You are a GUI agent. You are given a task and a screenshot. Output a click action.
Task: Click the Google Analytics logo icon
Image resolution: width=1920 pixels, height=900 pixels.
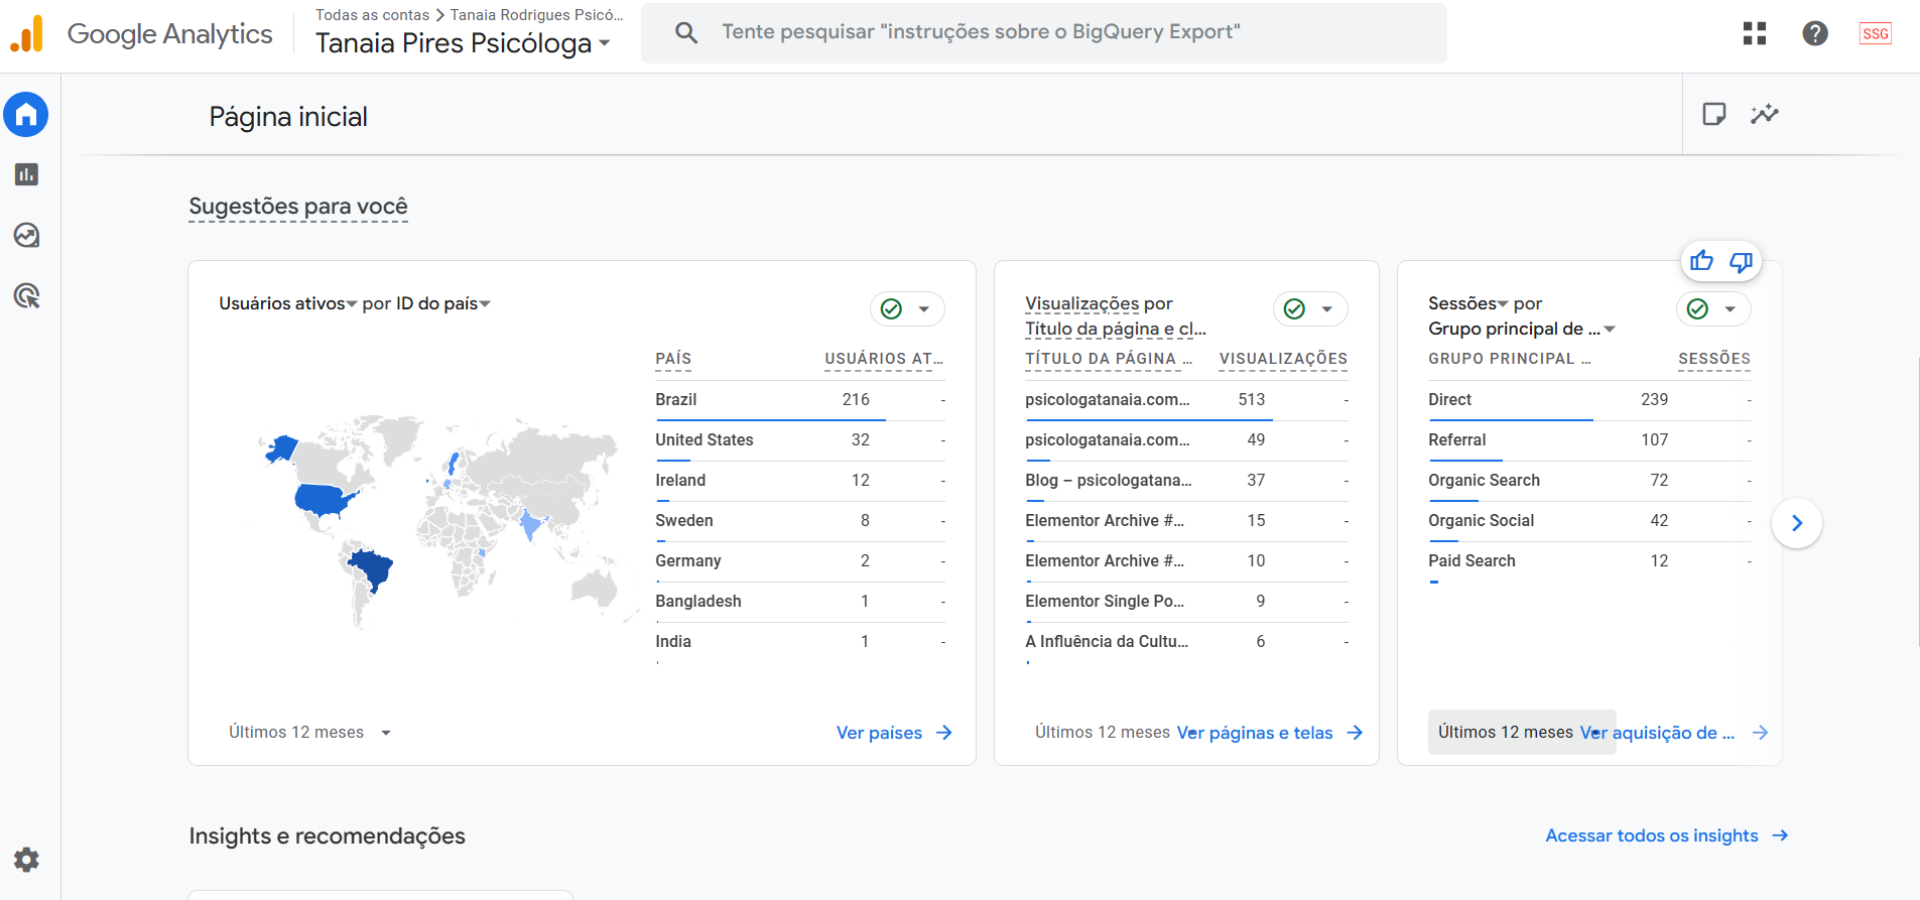tap(27, 34)
